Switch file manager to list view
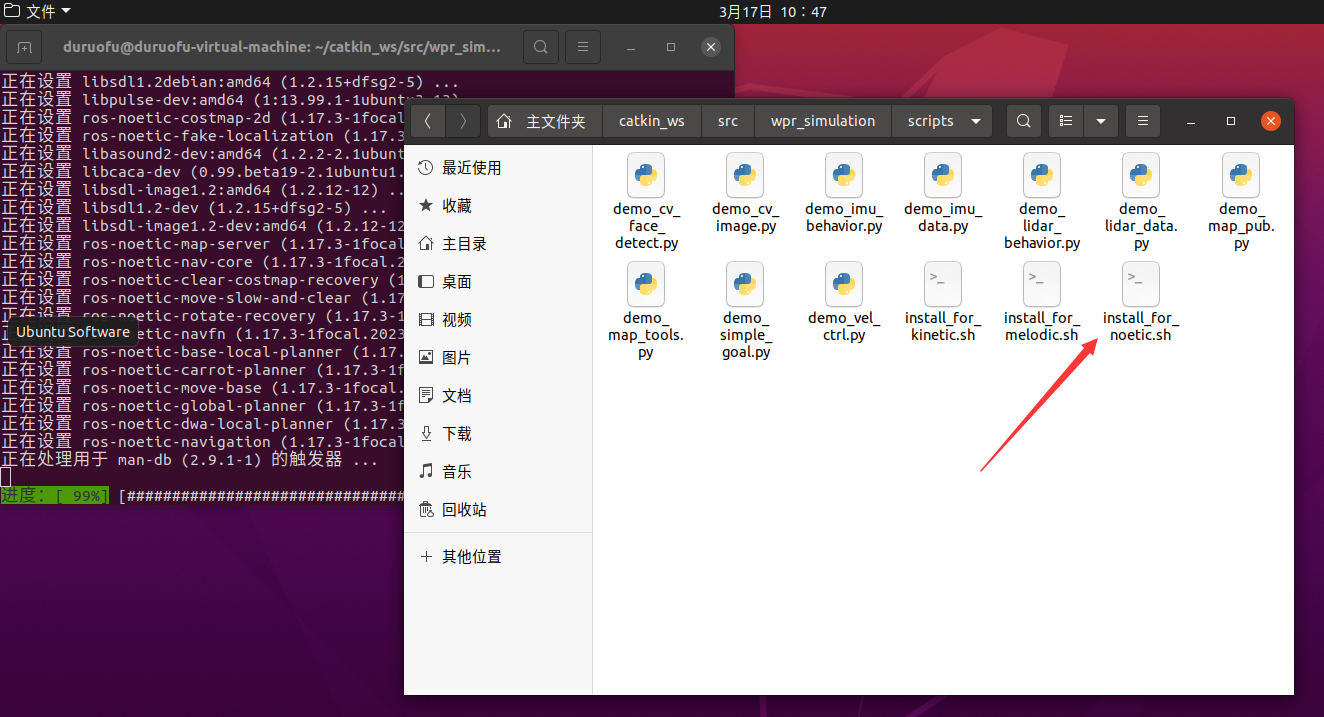This screenshot has width=1324, height=717. coord(1066,121)
